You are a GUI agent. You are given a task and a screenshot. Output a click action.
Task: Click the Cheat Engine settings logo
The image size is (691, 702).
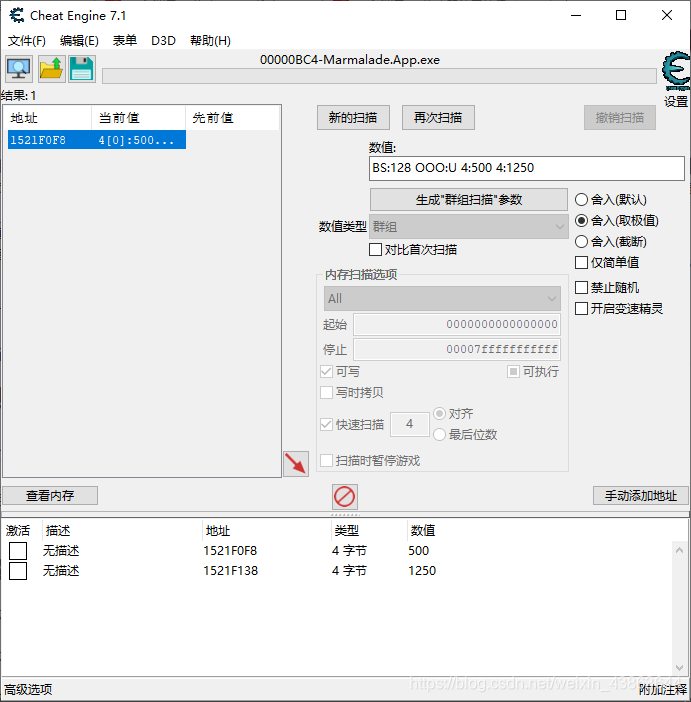click(676, 71)
